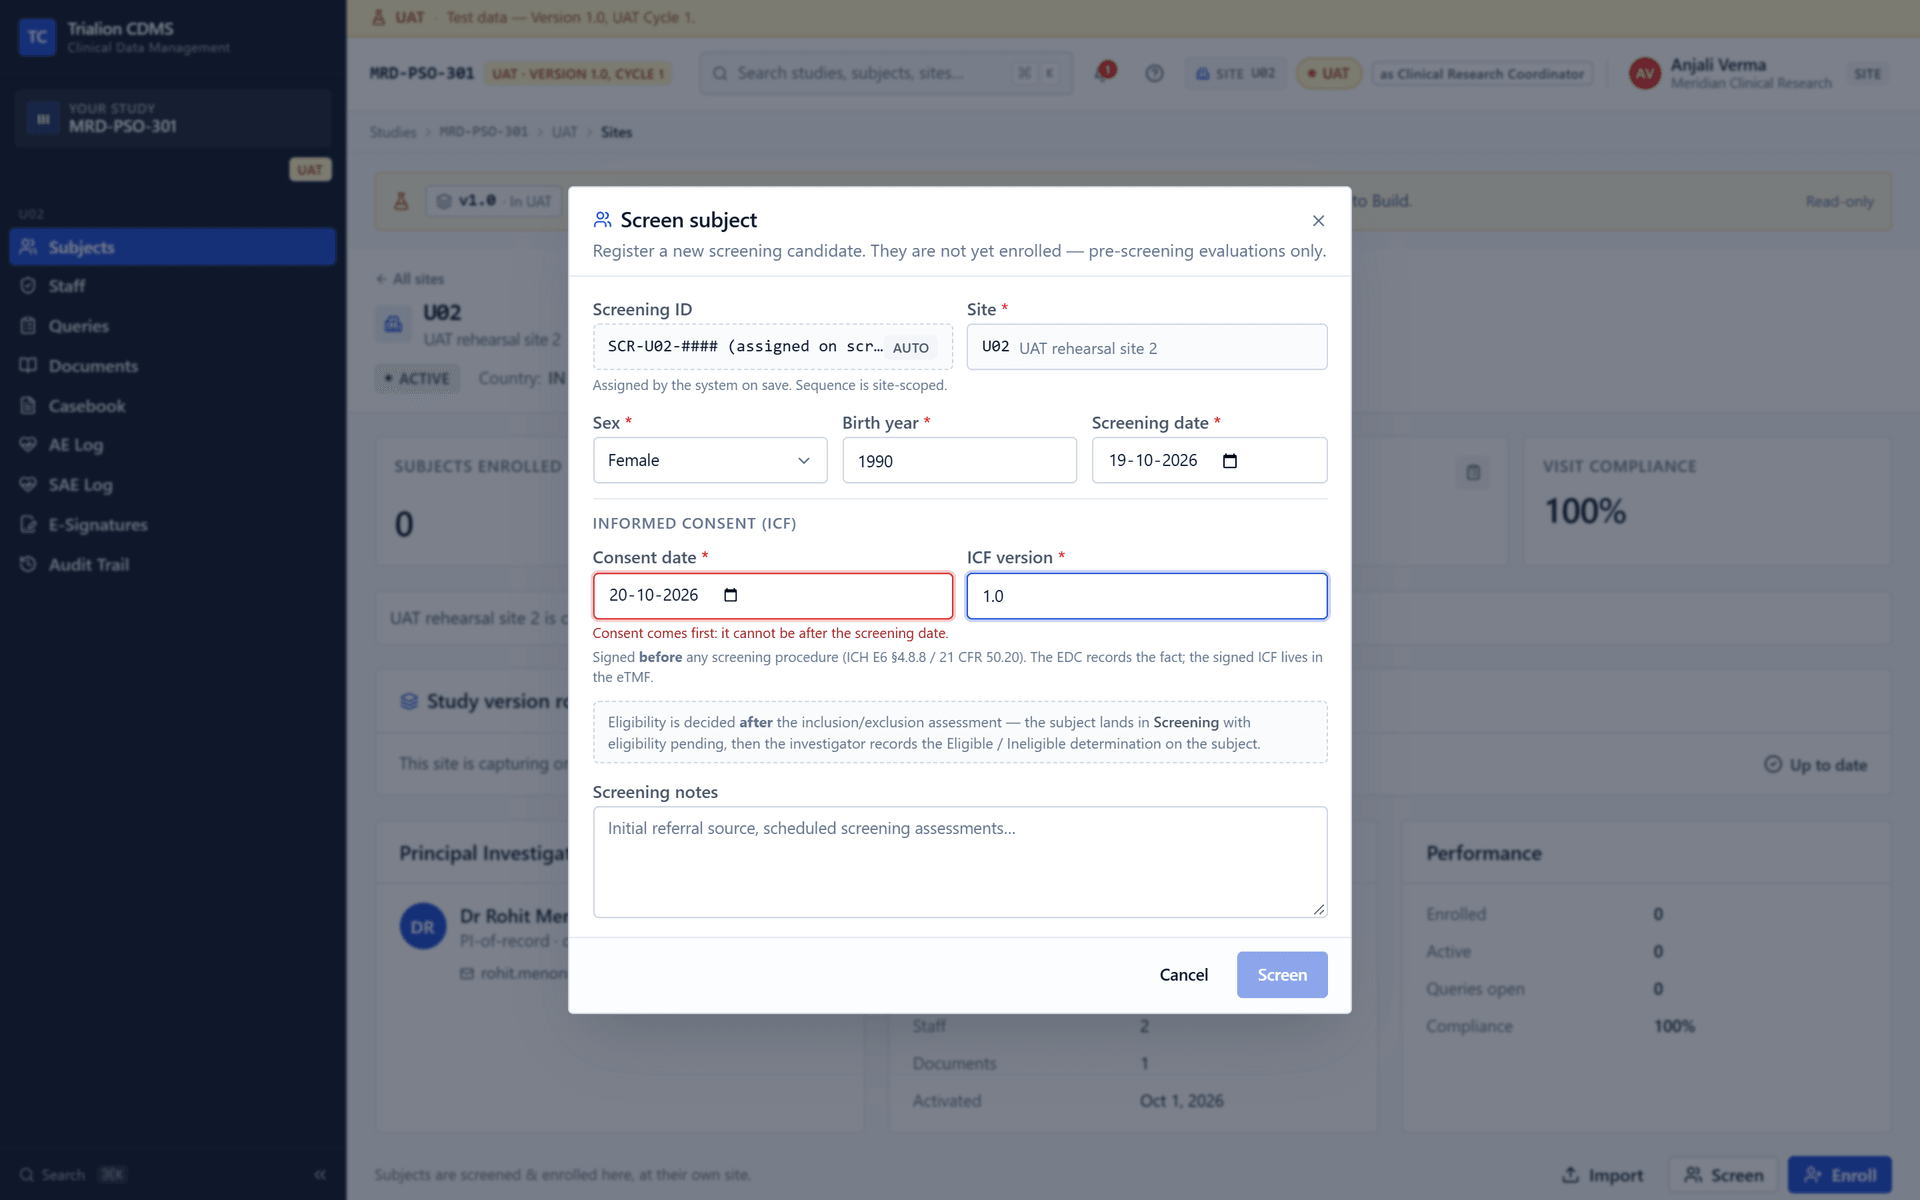Open the help question-mark icon
This screenshot has width=1920, height=1200.
pyautogui.click(x=1154, y=73)
